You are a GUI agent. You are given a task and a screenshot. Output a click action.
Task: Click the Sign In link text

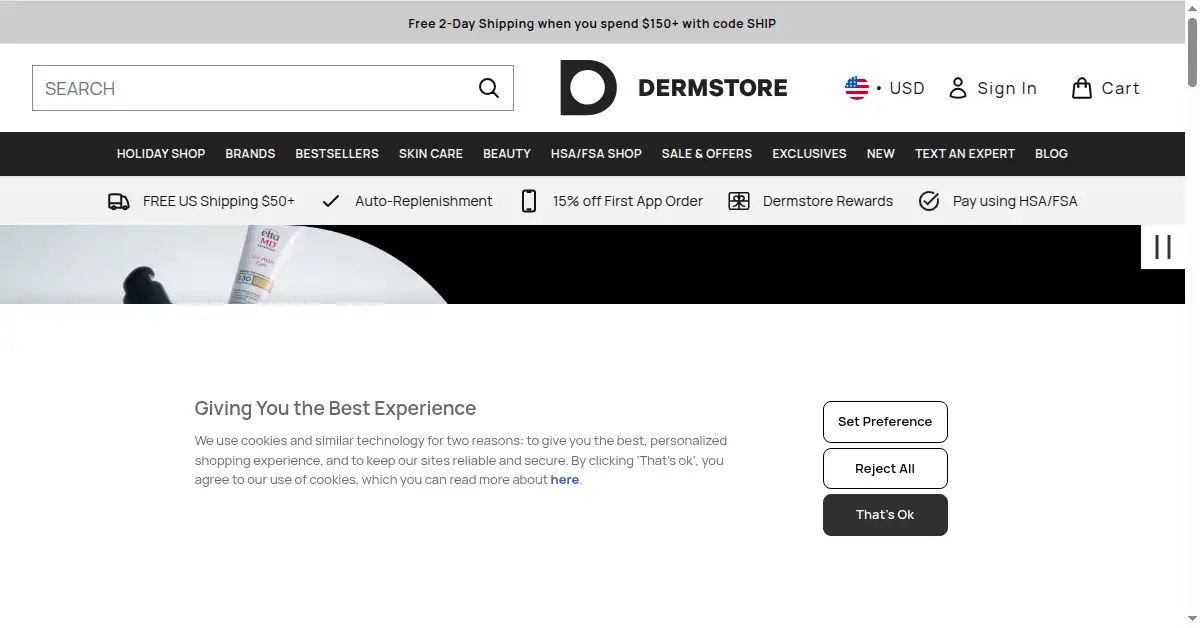coord(1007,88)
